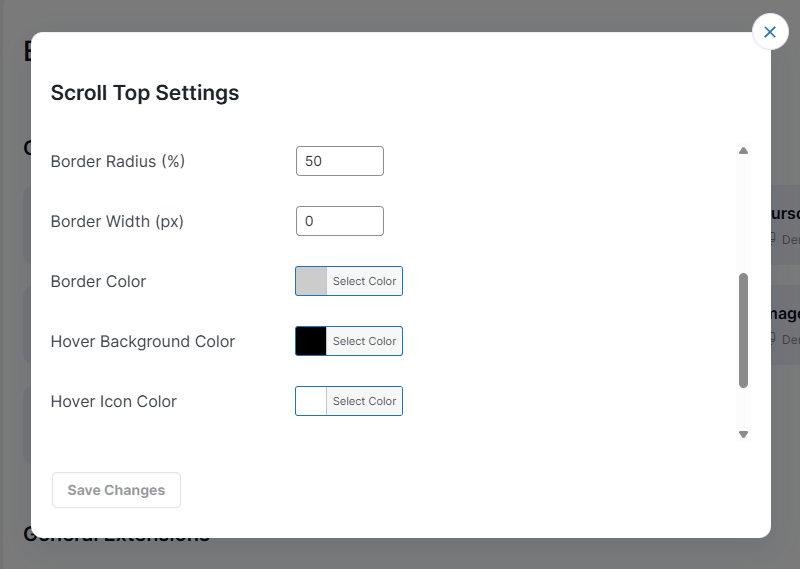The width and height of the screenshot is (800, 569).
Task: Click the Scroll Top Settings heading
Action: click(x=145, y=93)
